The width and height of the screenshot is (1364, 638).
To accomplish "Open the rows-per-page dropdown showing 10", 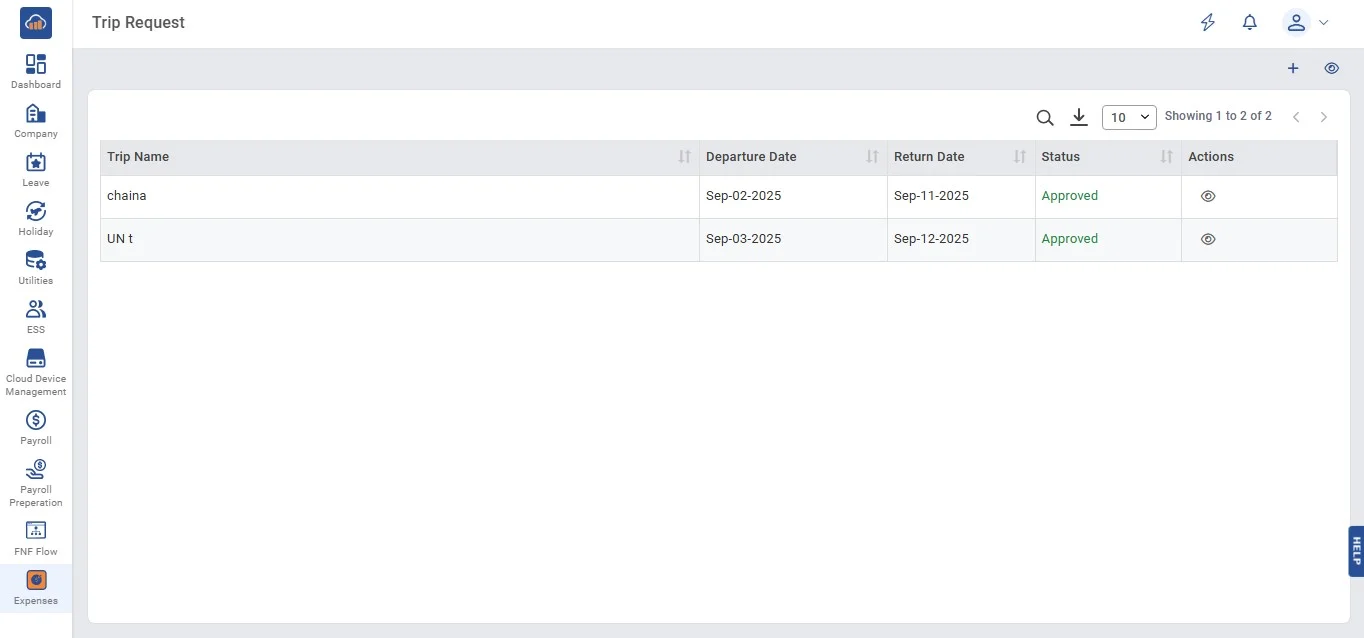I will [1129, 117].
